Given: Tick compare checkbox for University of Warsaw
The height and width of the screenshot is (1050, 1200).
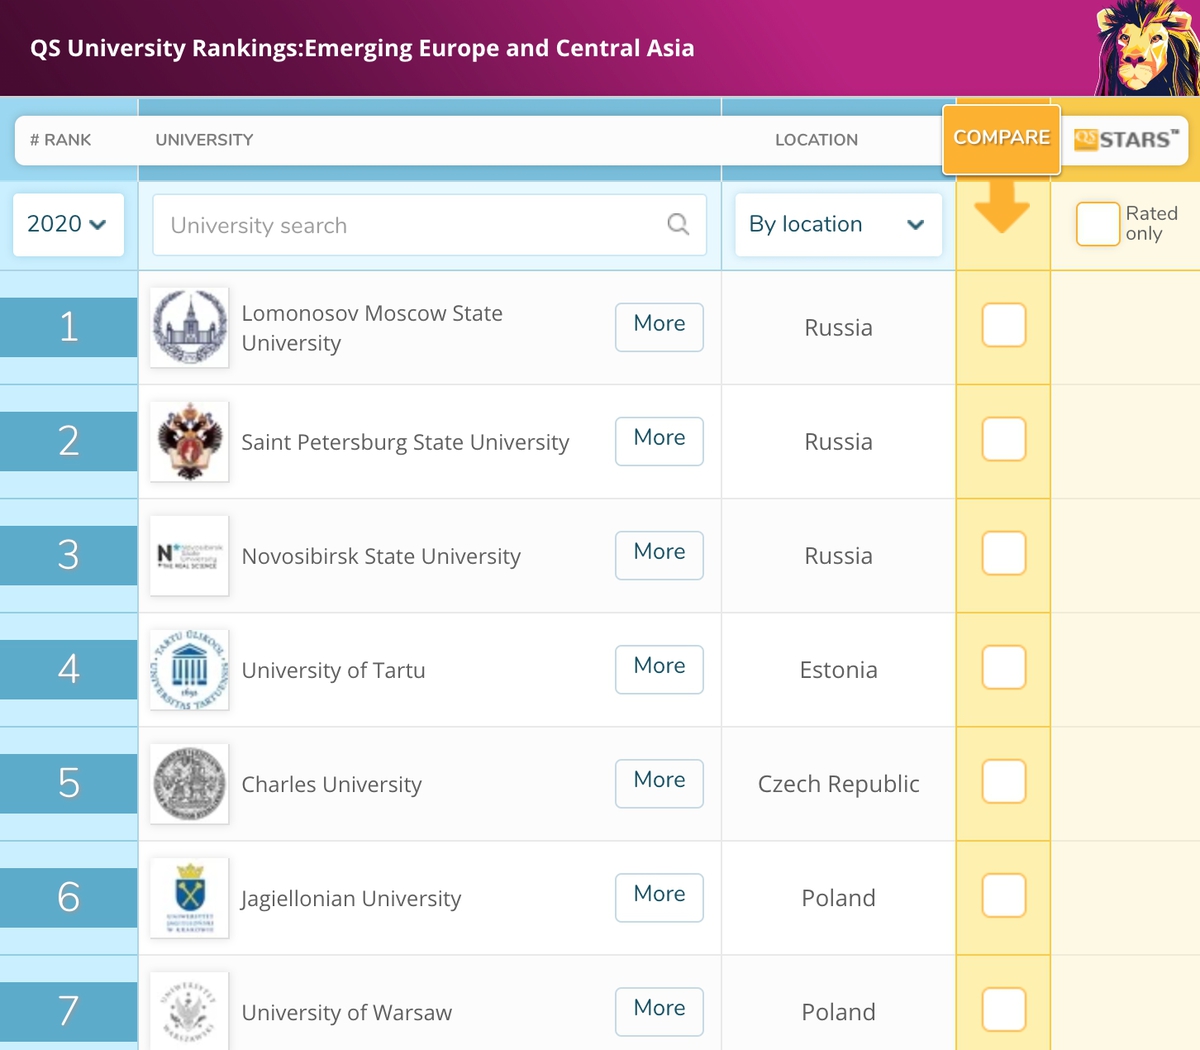Looking at the screenshot, I should pyautogui.click(x=1004, y=1009).
